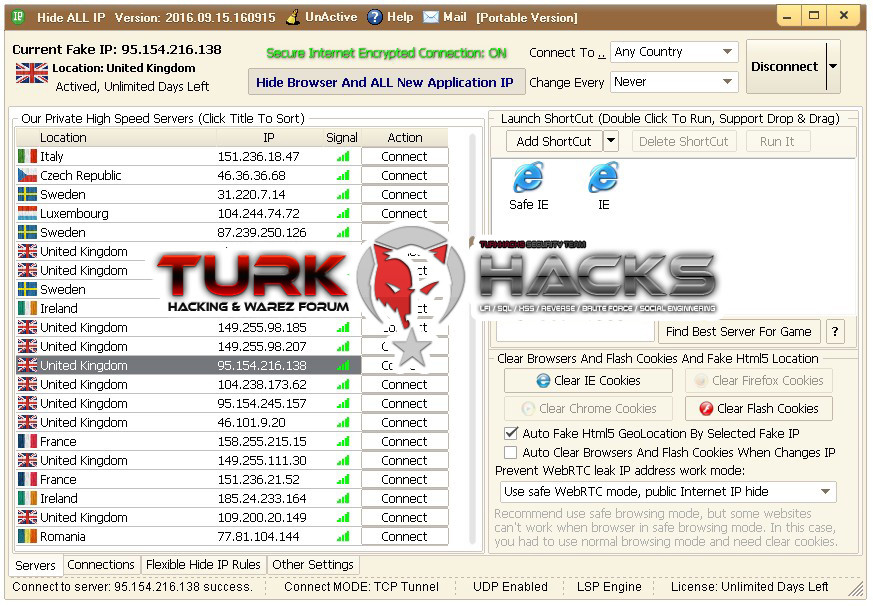Screen dimensions: 873x606
Task: Select IP 104.238.173.62 in the list
Action: (x=262, y=384)
